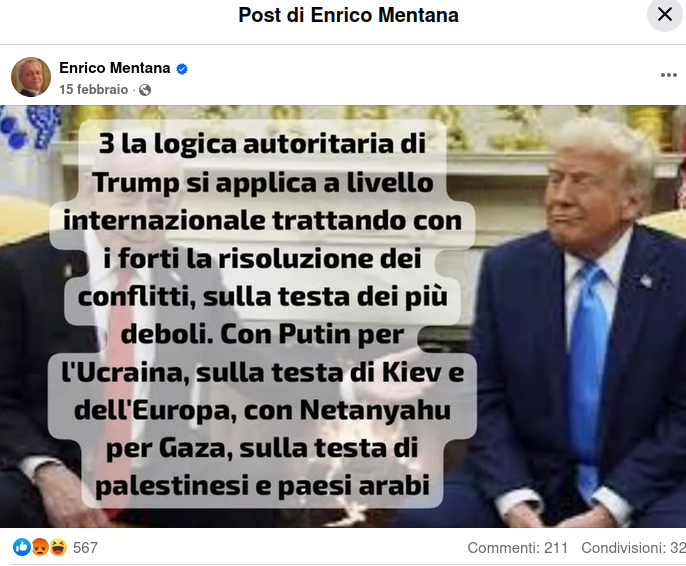Image resolution: width=686 pixels, height=566 pixels.
Task: Open the Enrico Mentana name link
Action: (115, 68)
